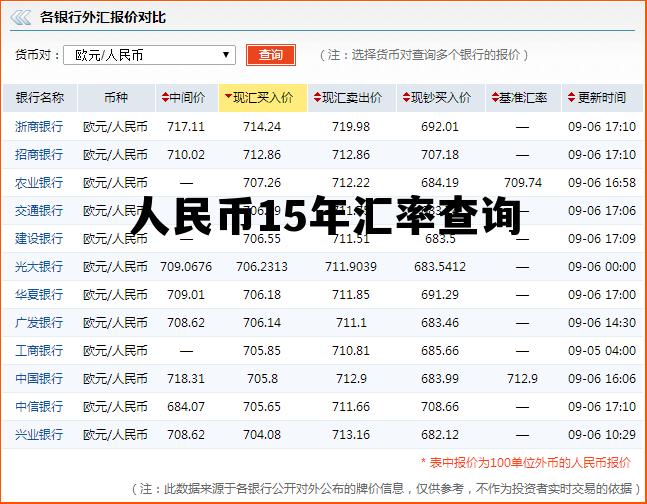Click the 09-06 16:58 update time

602,182
